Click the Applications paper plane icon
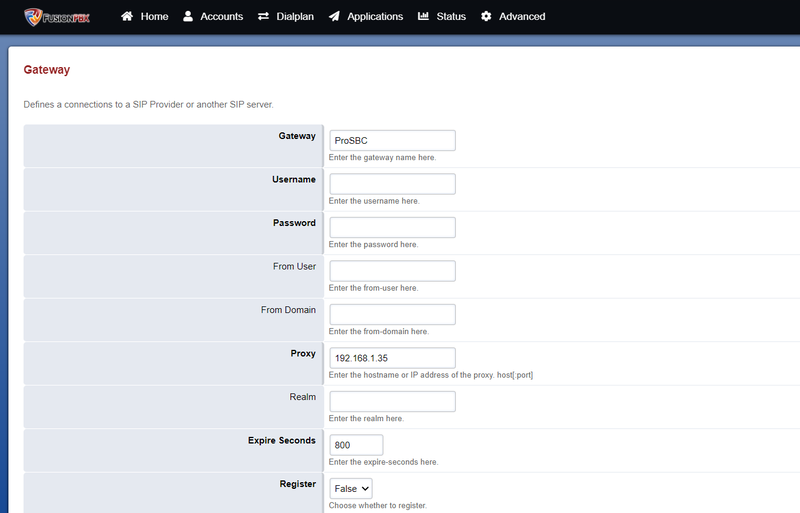The height and width of the screenshot is (513, 800). coord(334,16)
